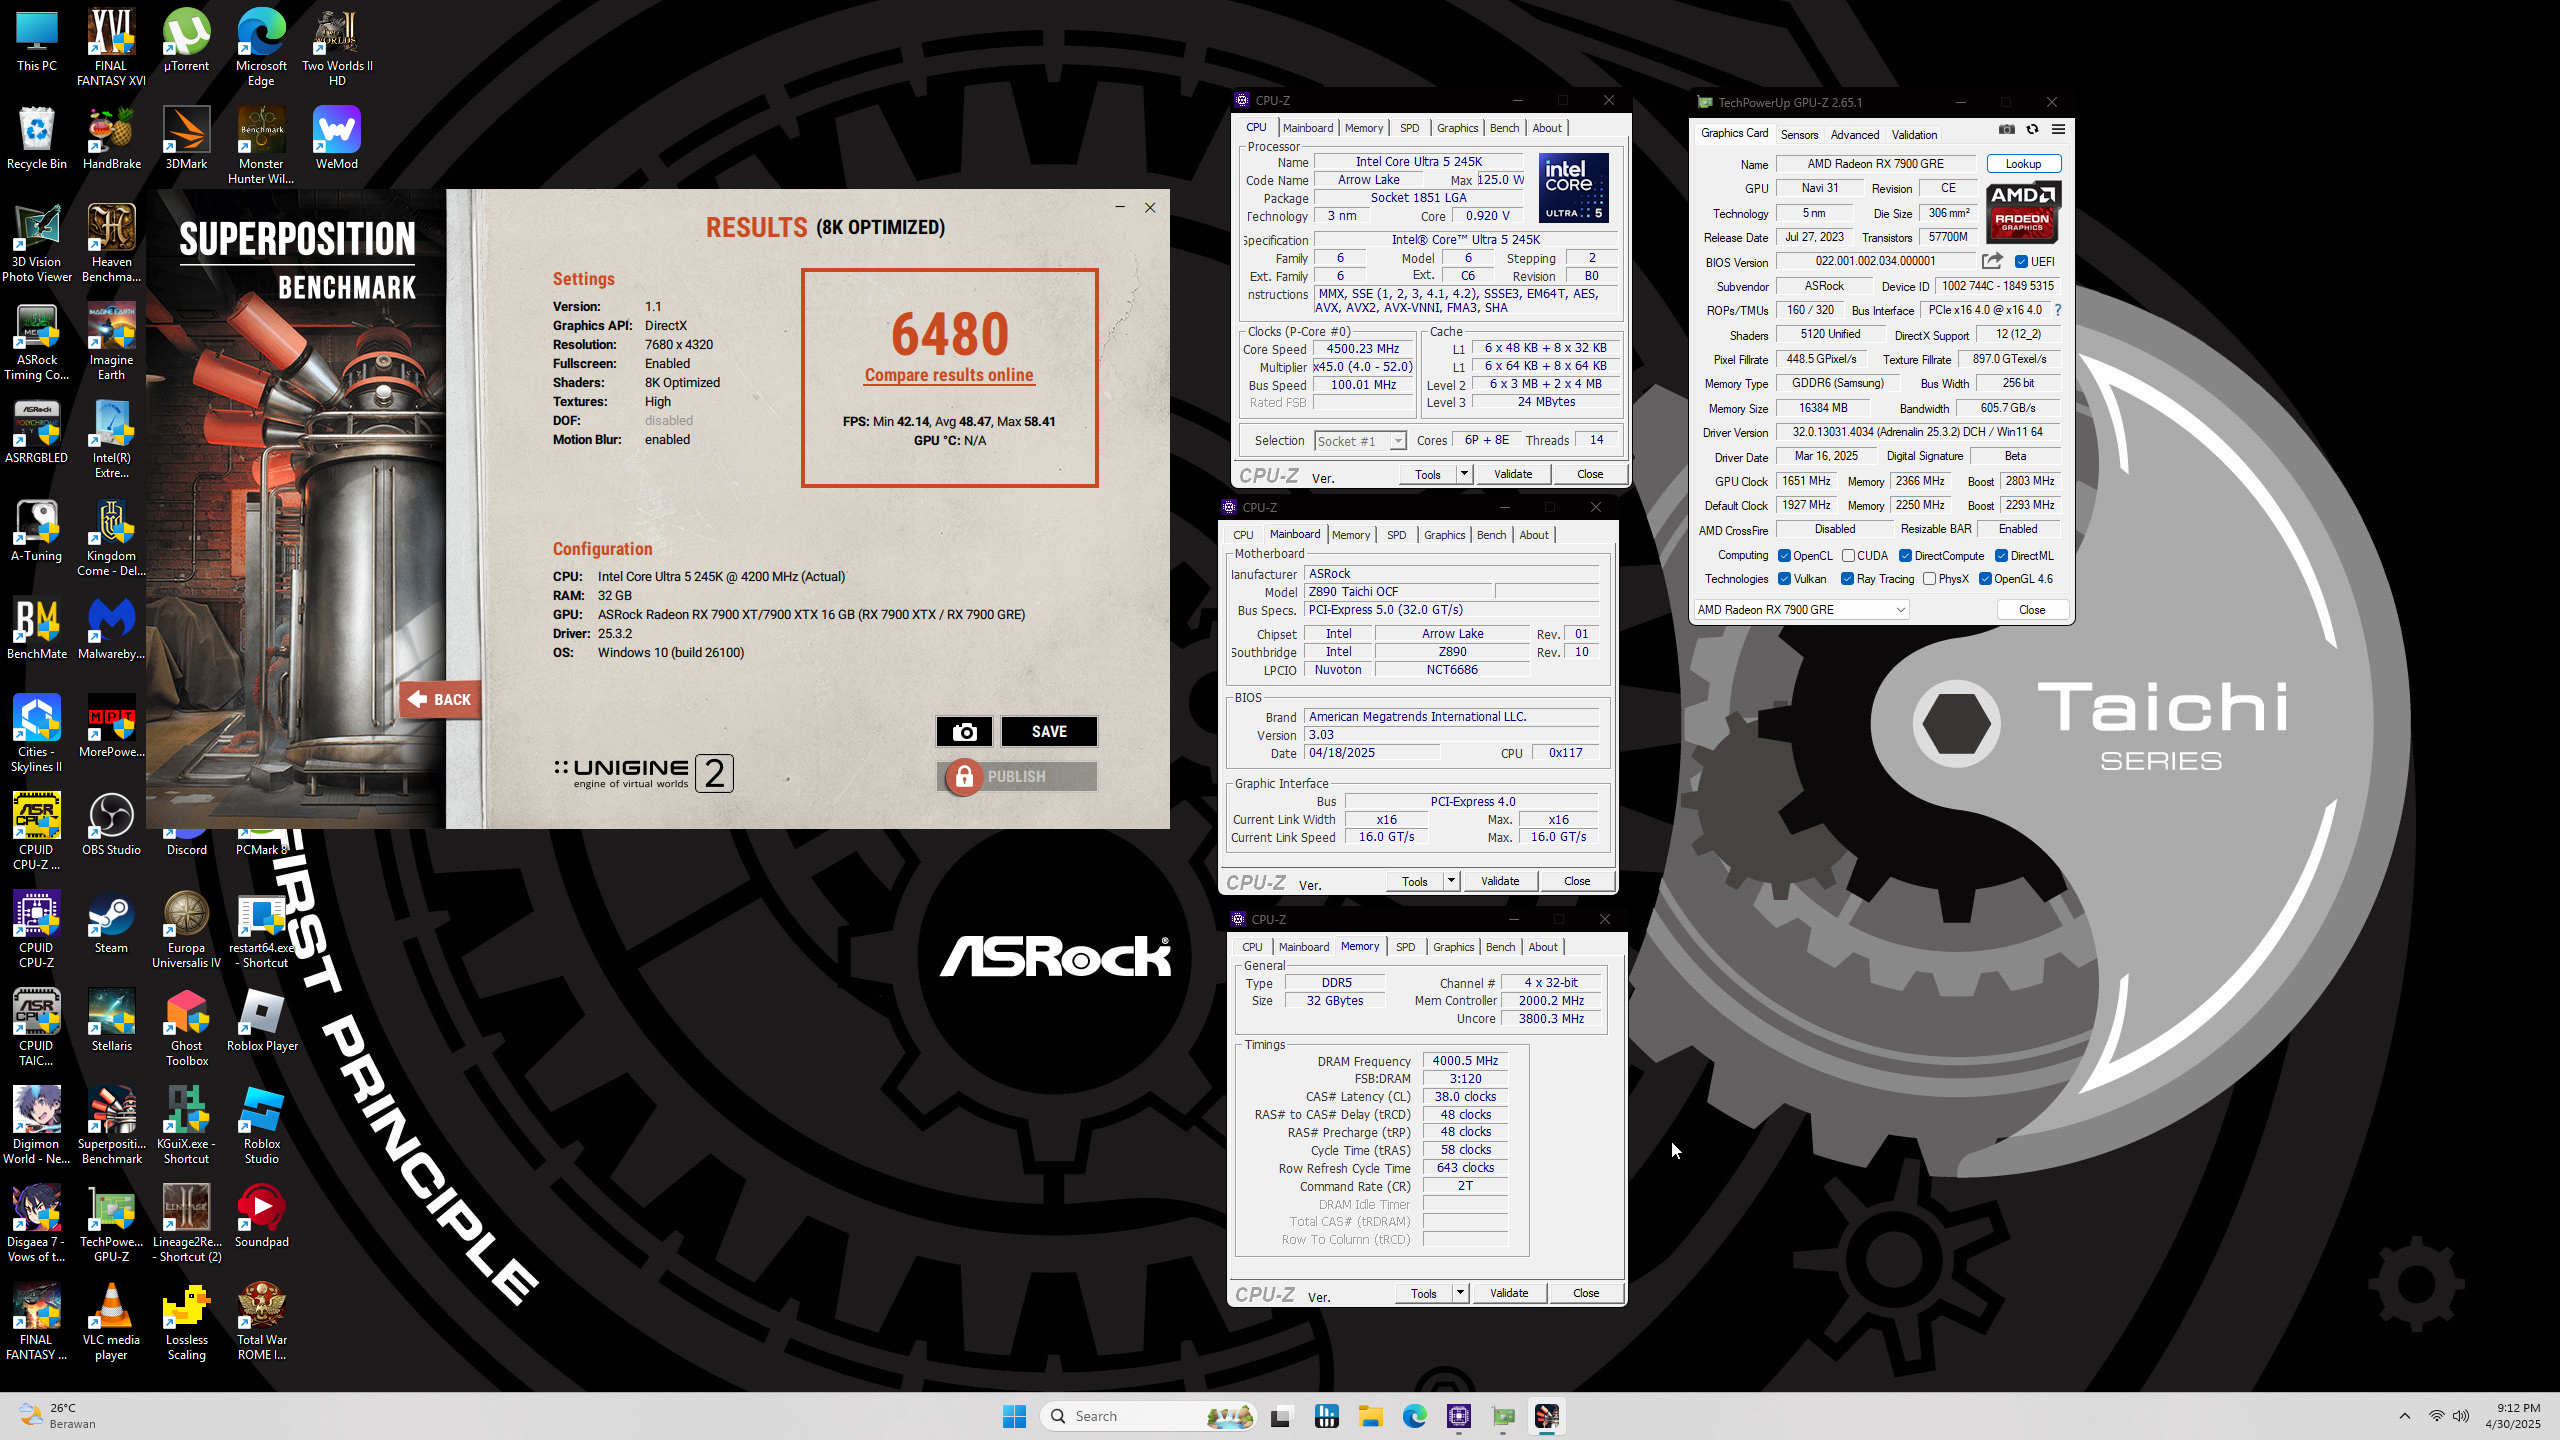Toggle the DirectCompute checkbox
The image size is (2560, 1440).
pos(1905,556)
